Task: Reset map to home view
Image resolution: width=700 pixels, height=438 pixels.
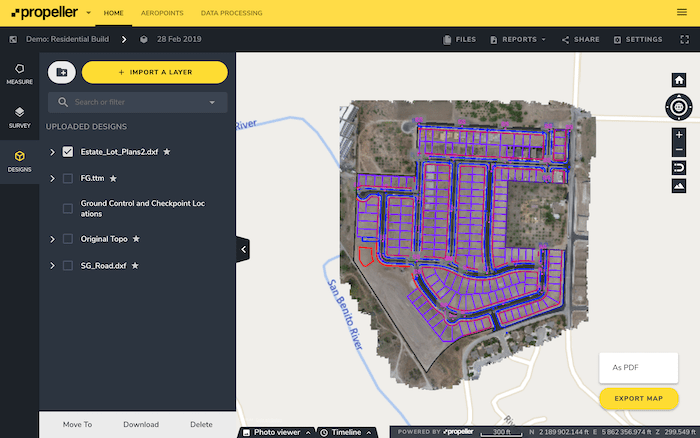Action: tap(679, 80)
